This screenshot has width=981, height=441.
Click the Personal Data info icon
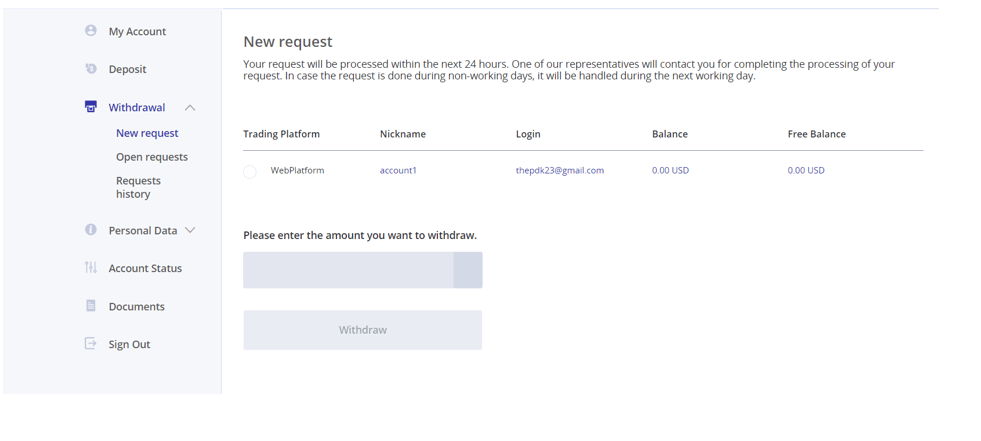click(x=91, y=230)
